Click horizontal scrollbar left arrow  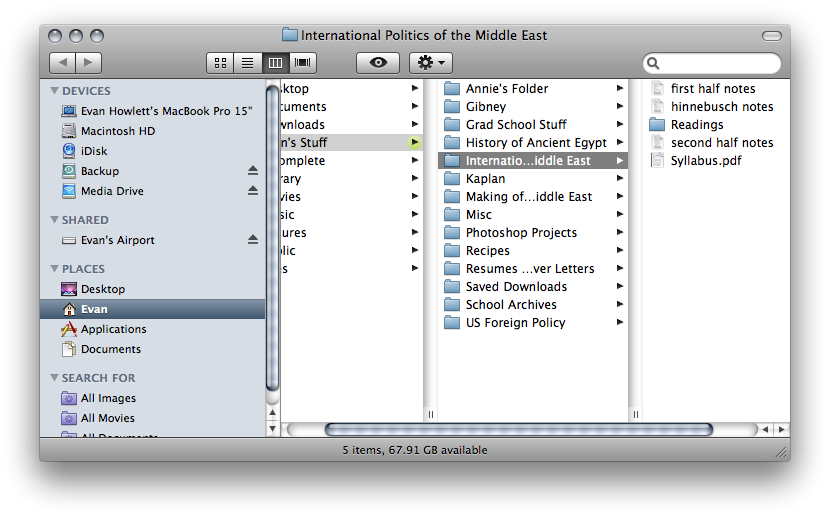[x=766, y=429]
